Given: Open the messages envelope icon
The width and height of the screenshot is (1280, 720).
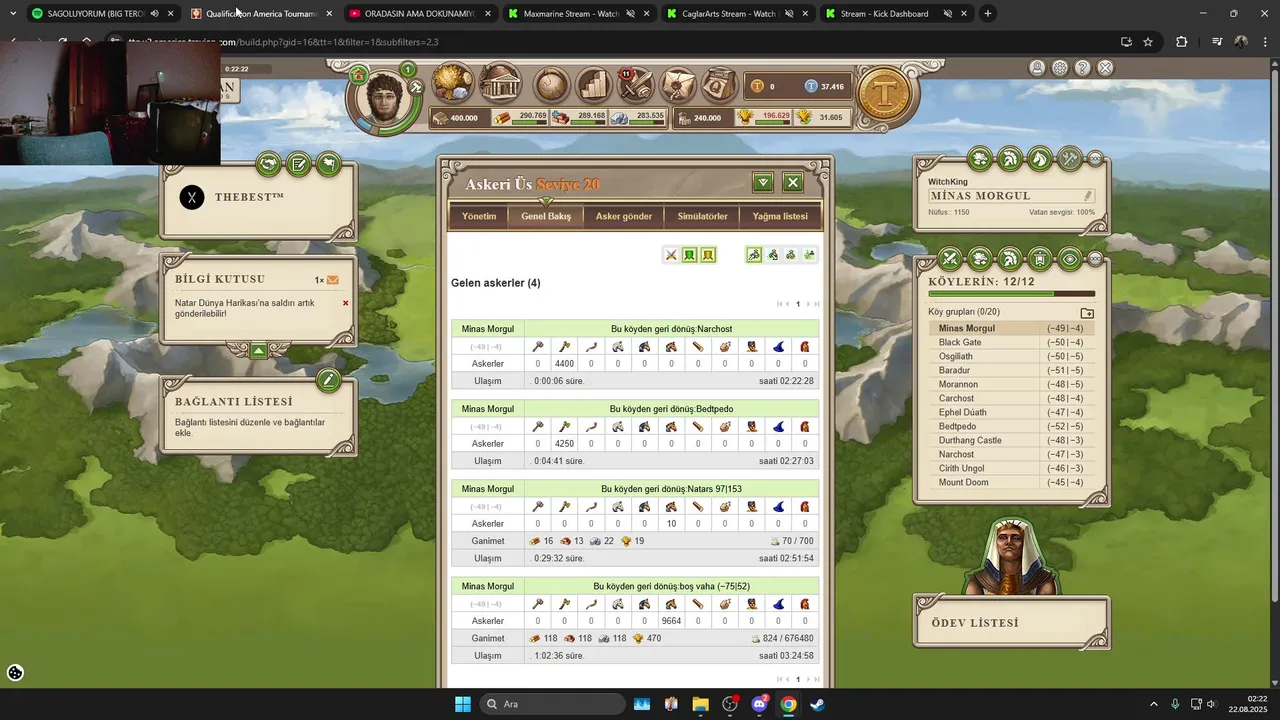Looking at the screenshot, I should pyautogui.click(x=678, y=85).
